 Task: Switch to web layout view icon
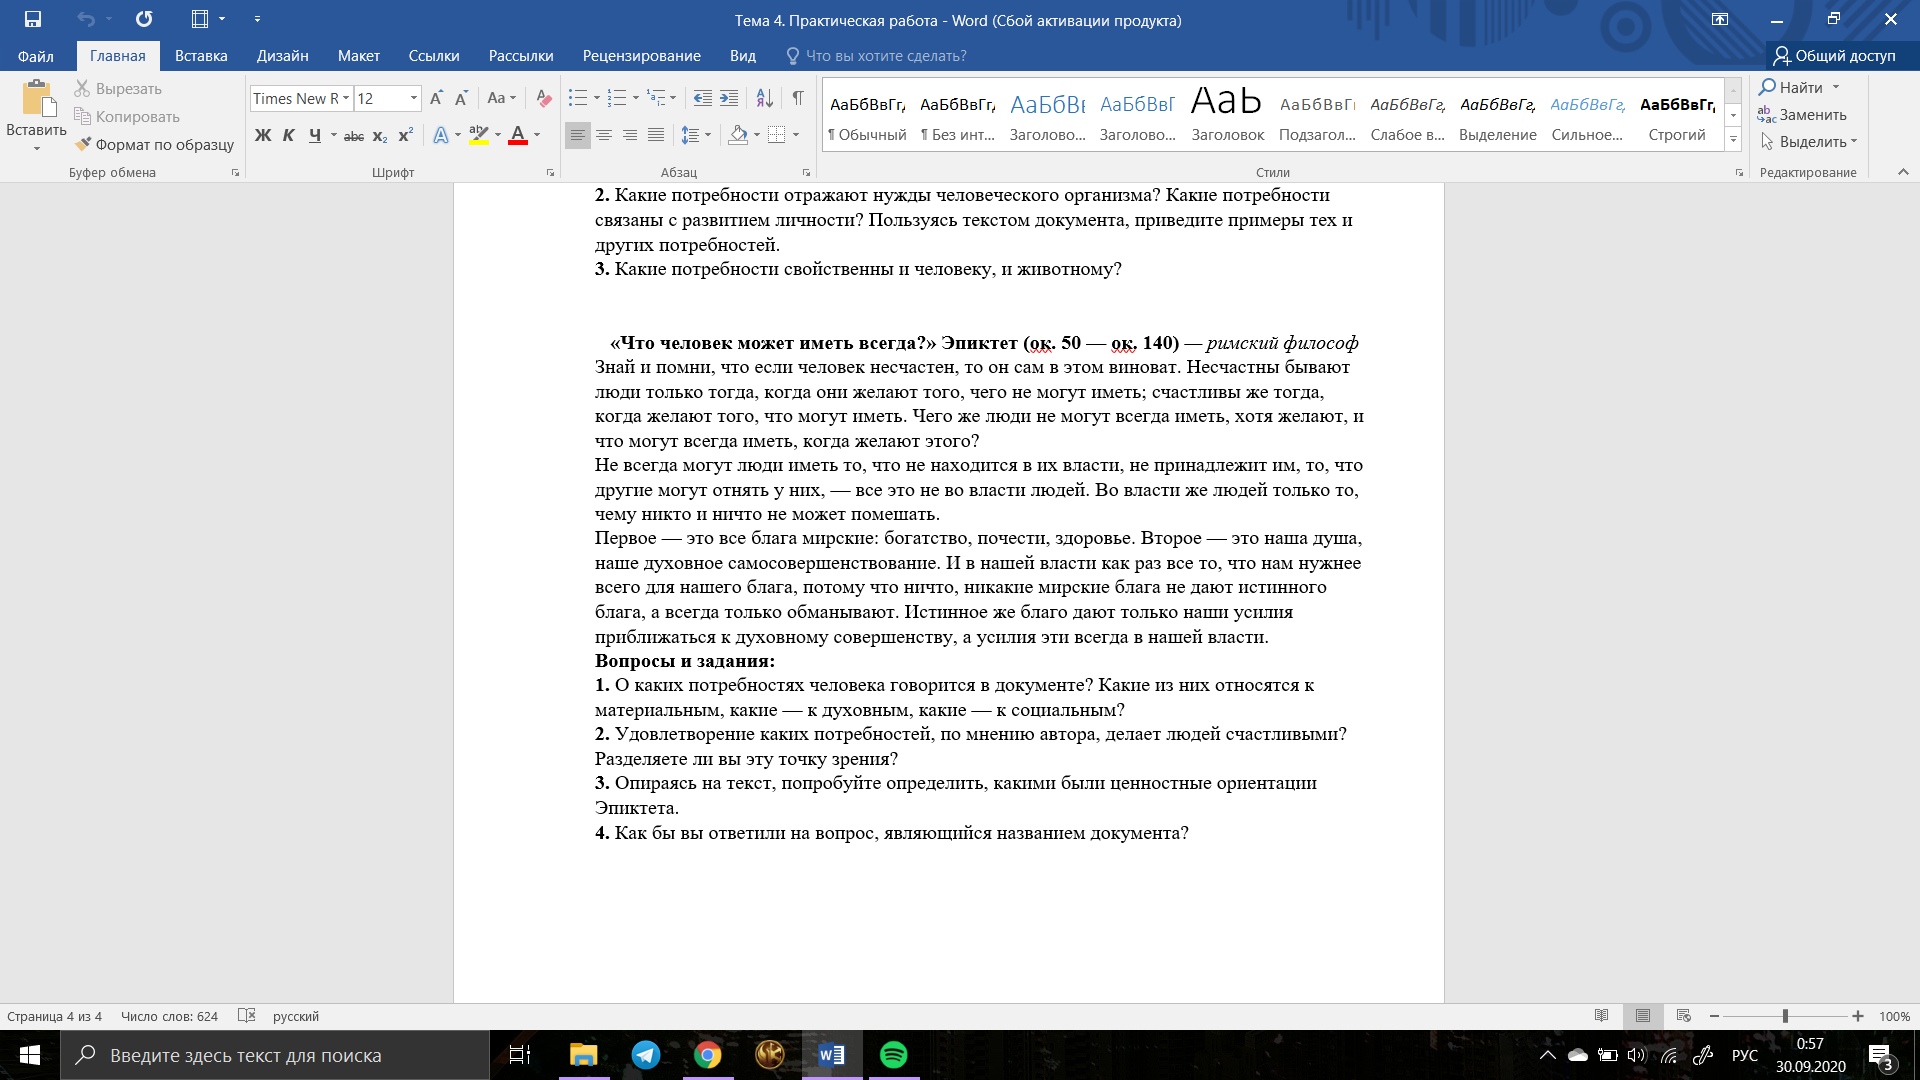[1683, 1016]
